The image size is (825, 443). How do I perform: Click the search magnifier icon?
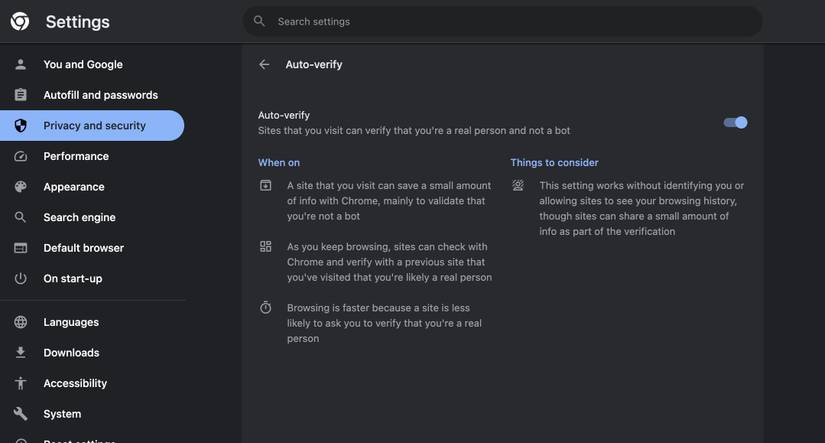[x=259, y=21]
